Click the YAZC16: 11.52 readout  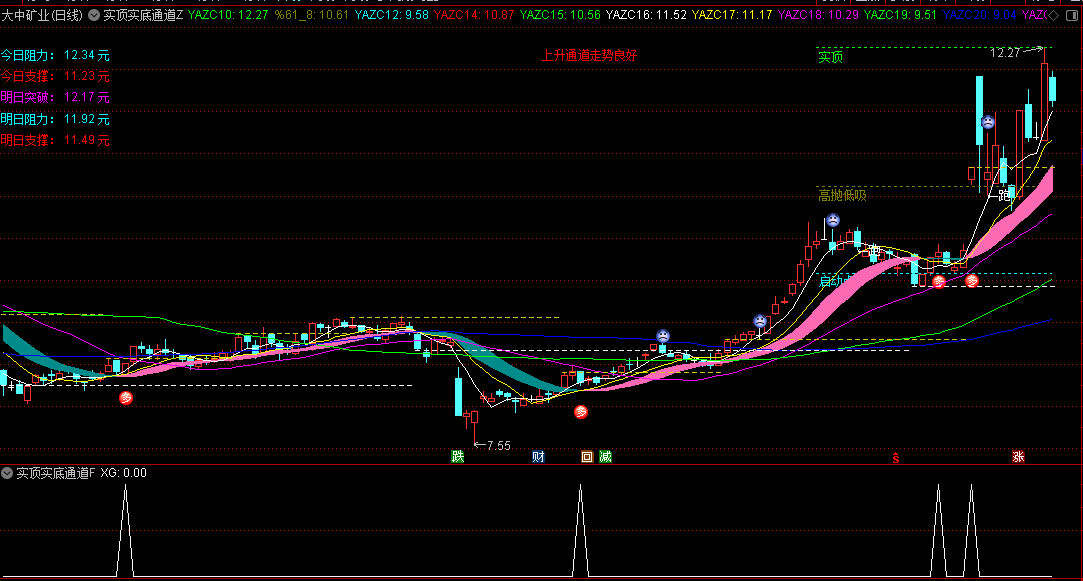[646, 15]
